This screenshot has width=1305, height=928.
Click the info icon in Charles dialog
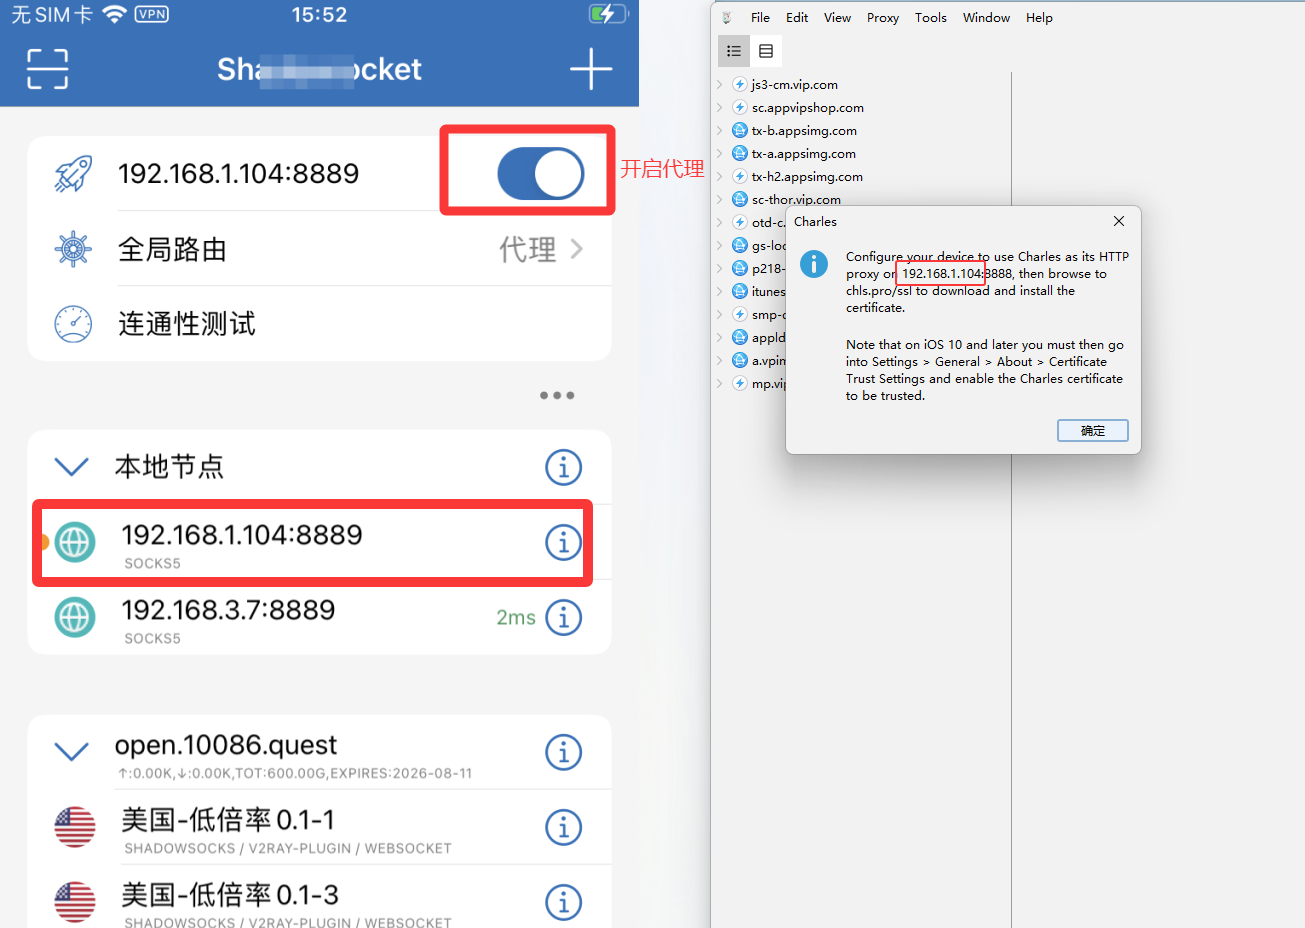814,264
